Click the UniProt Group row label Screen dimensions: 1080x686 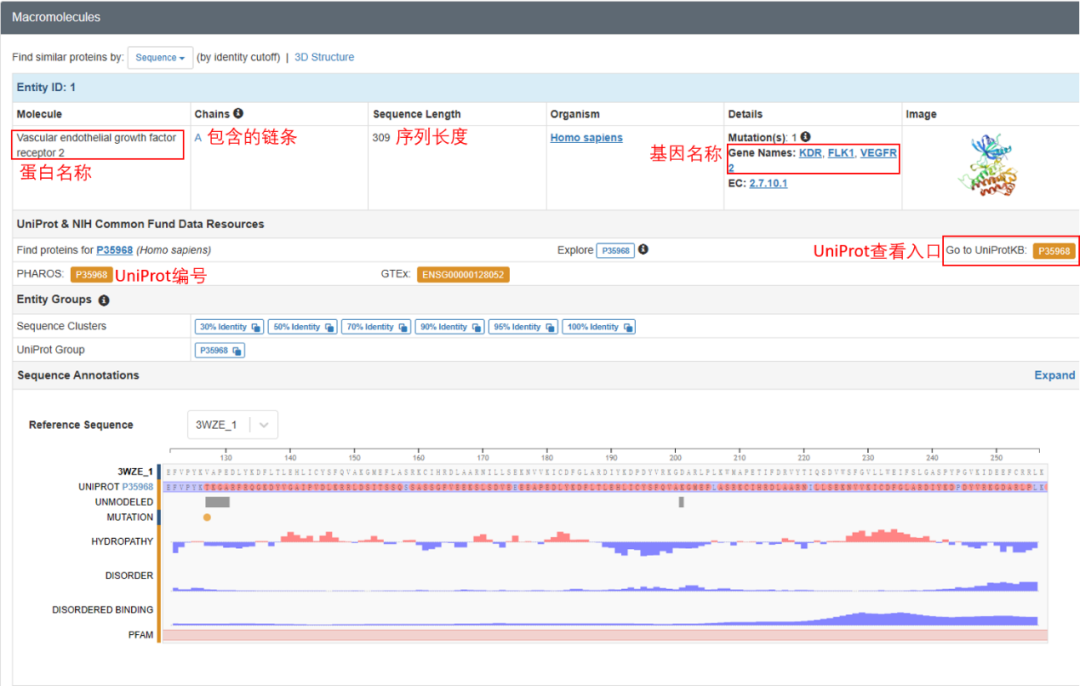[x=50, y=350]
